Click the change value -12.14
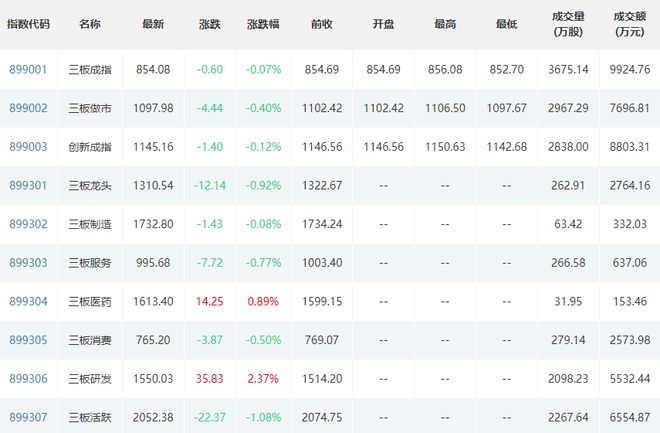Image resolution: width=660 pixels, height=433 pixels. pyautogui.click(x=210, y=186)
